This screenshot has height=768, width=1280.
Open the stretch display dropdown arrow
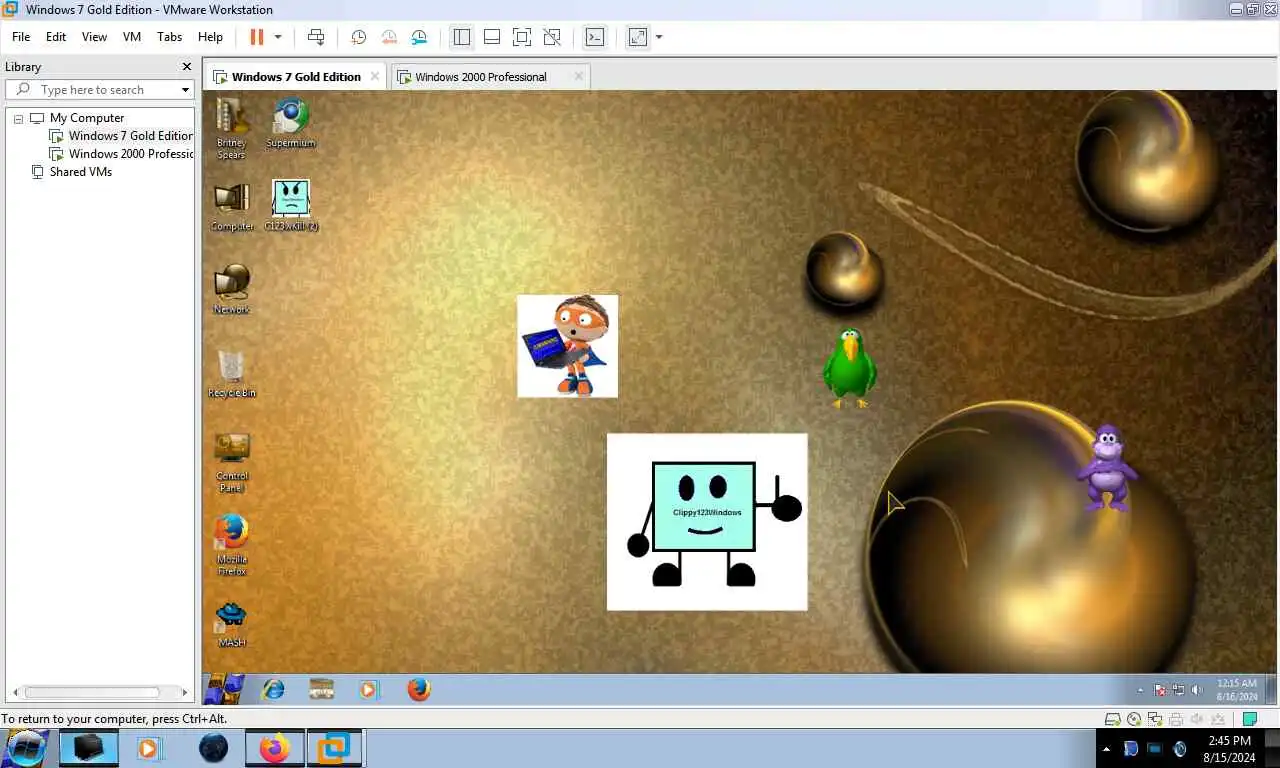658,37
